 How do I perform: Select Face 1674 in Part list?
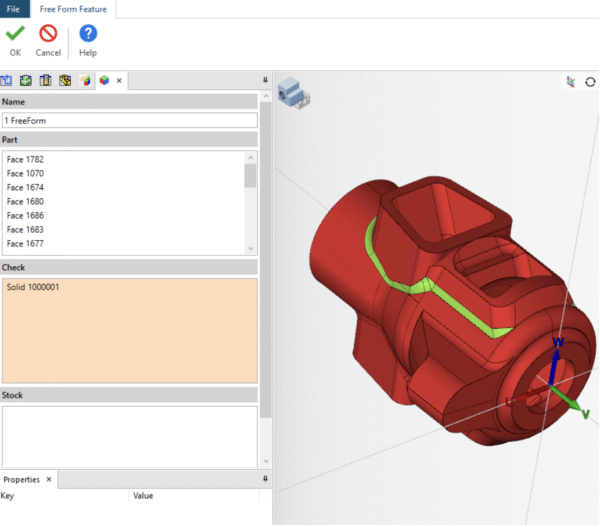tap(25, 188)
